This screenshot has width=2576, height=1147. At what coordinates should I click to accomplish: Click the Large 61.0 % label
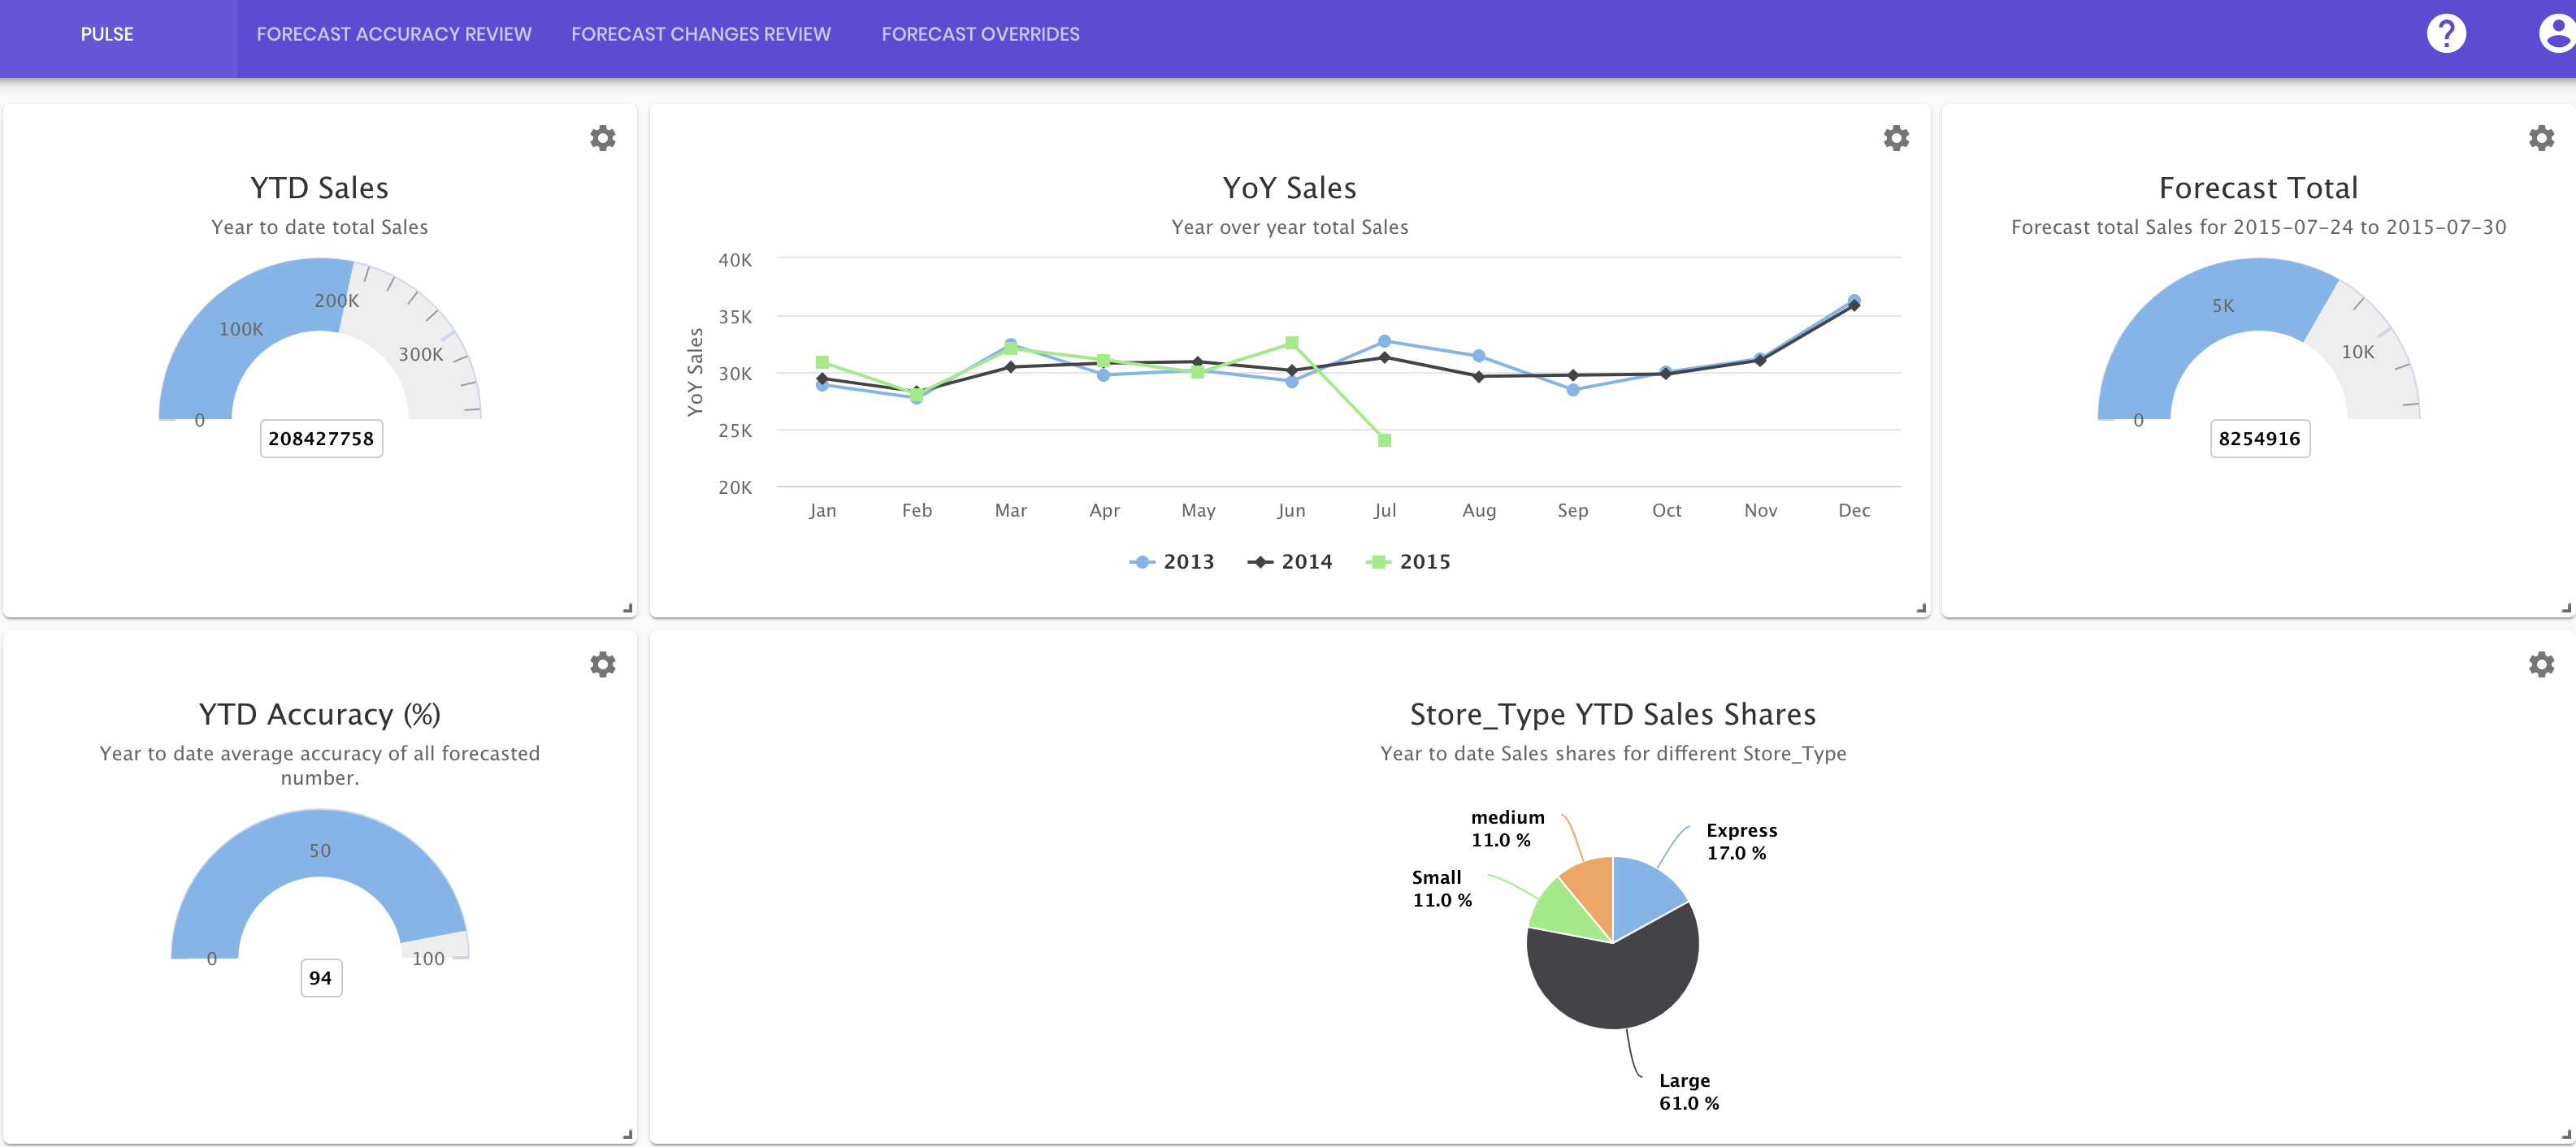click(x=1689, y=1092)
